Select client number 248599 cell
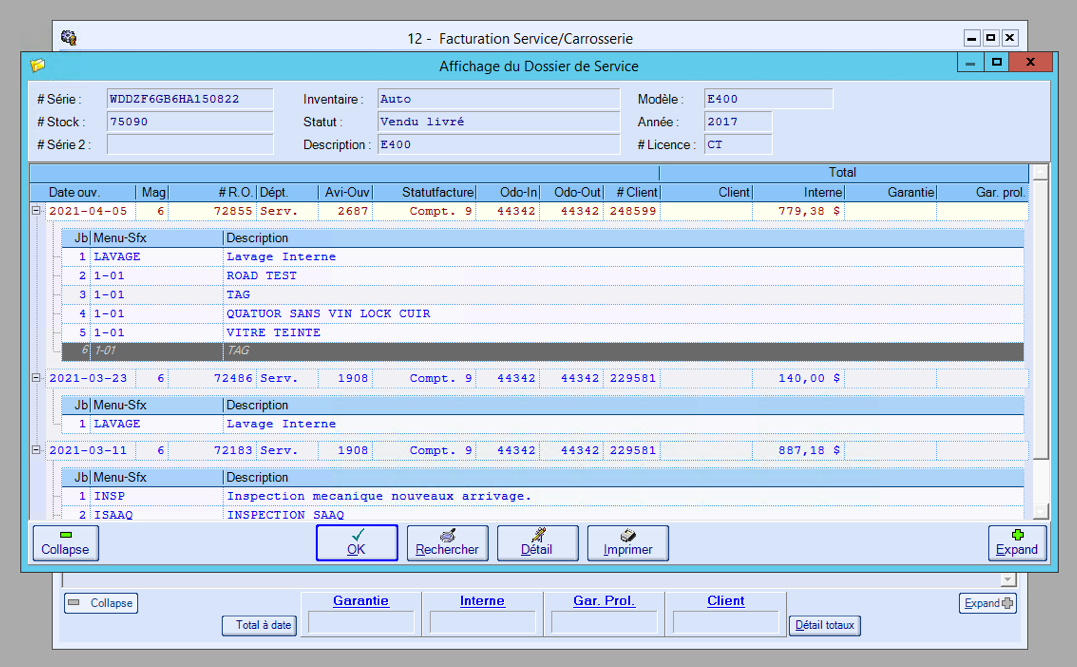This screenshot has height=667, width=1077. (631, 211)
